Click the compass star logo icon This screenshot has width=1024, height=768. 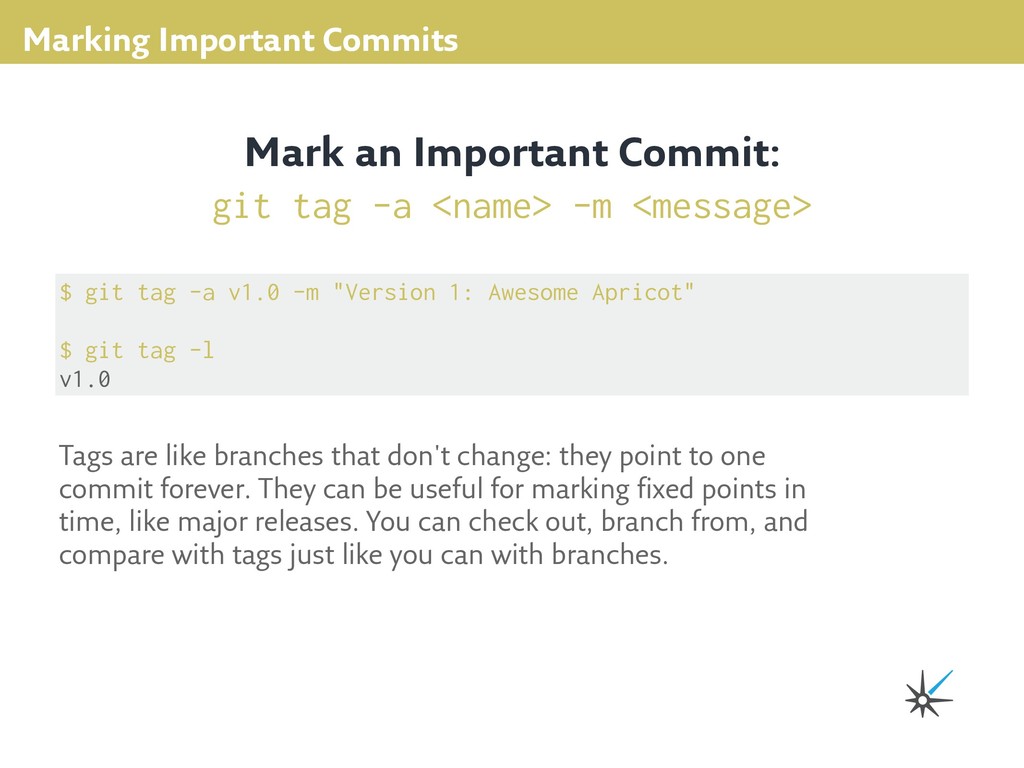coord(928,694)
